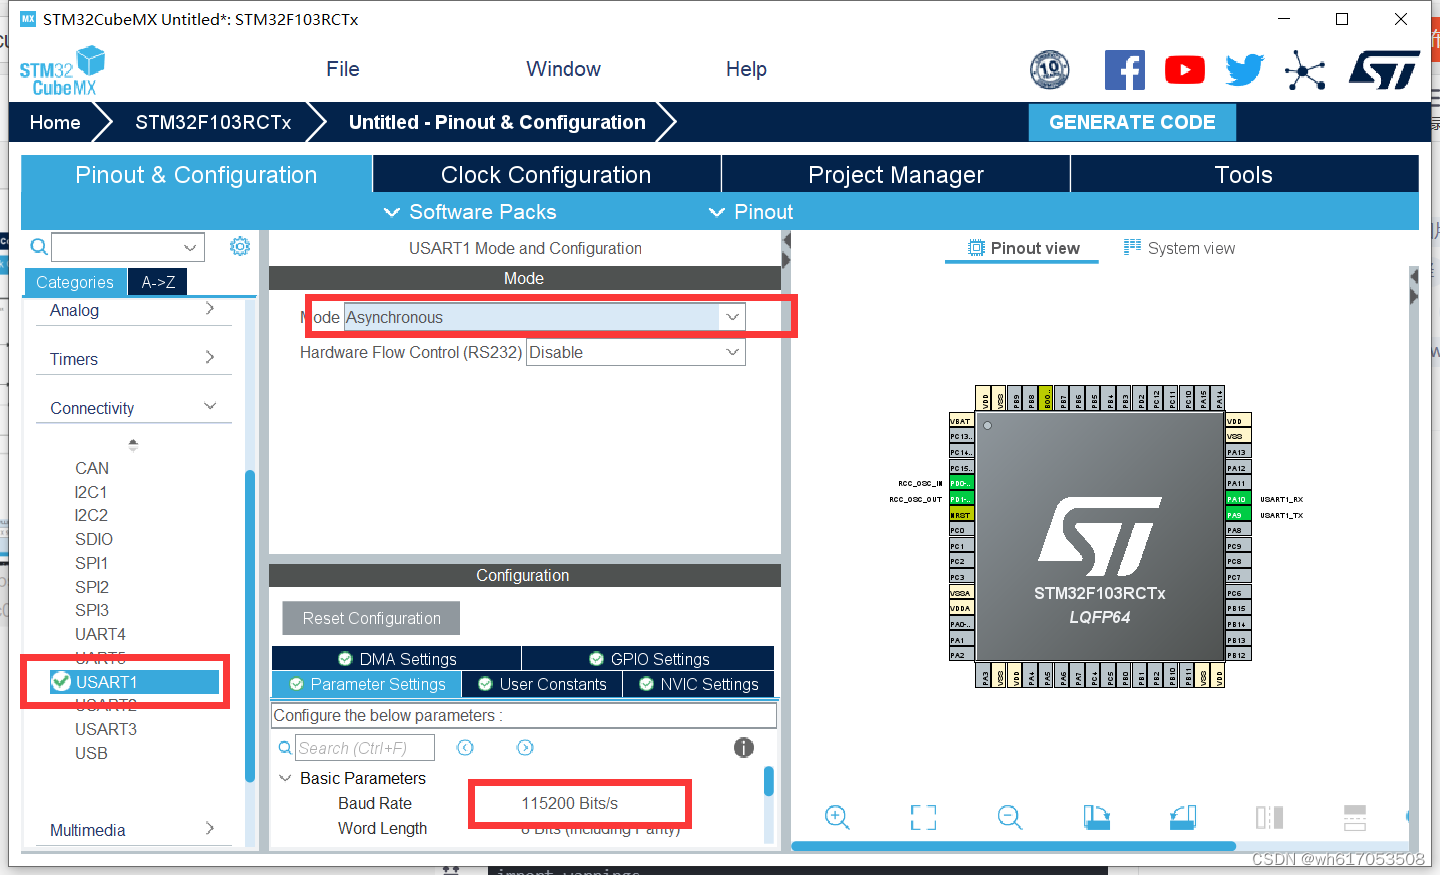Click the PC0 pin on the chip

[x=961, y=530]
